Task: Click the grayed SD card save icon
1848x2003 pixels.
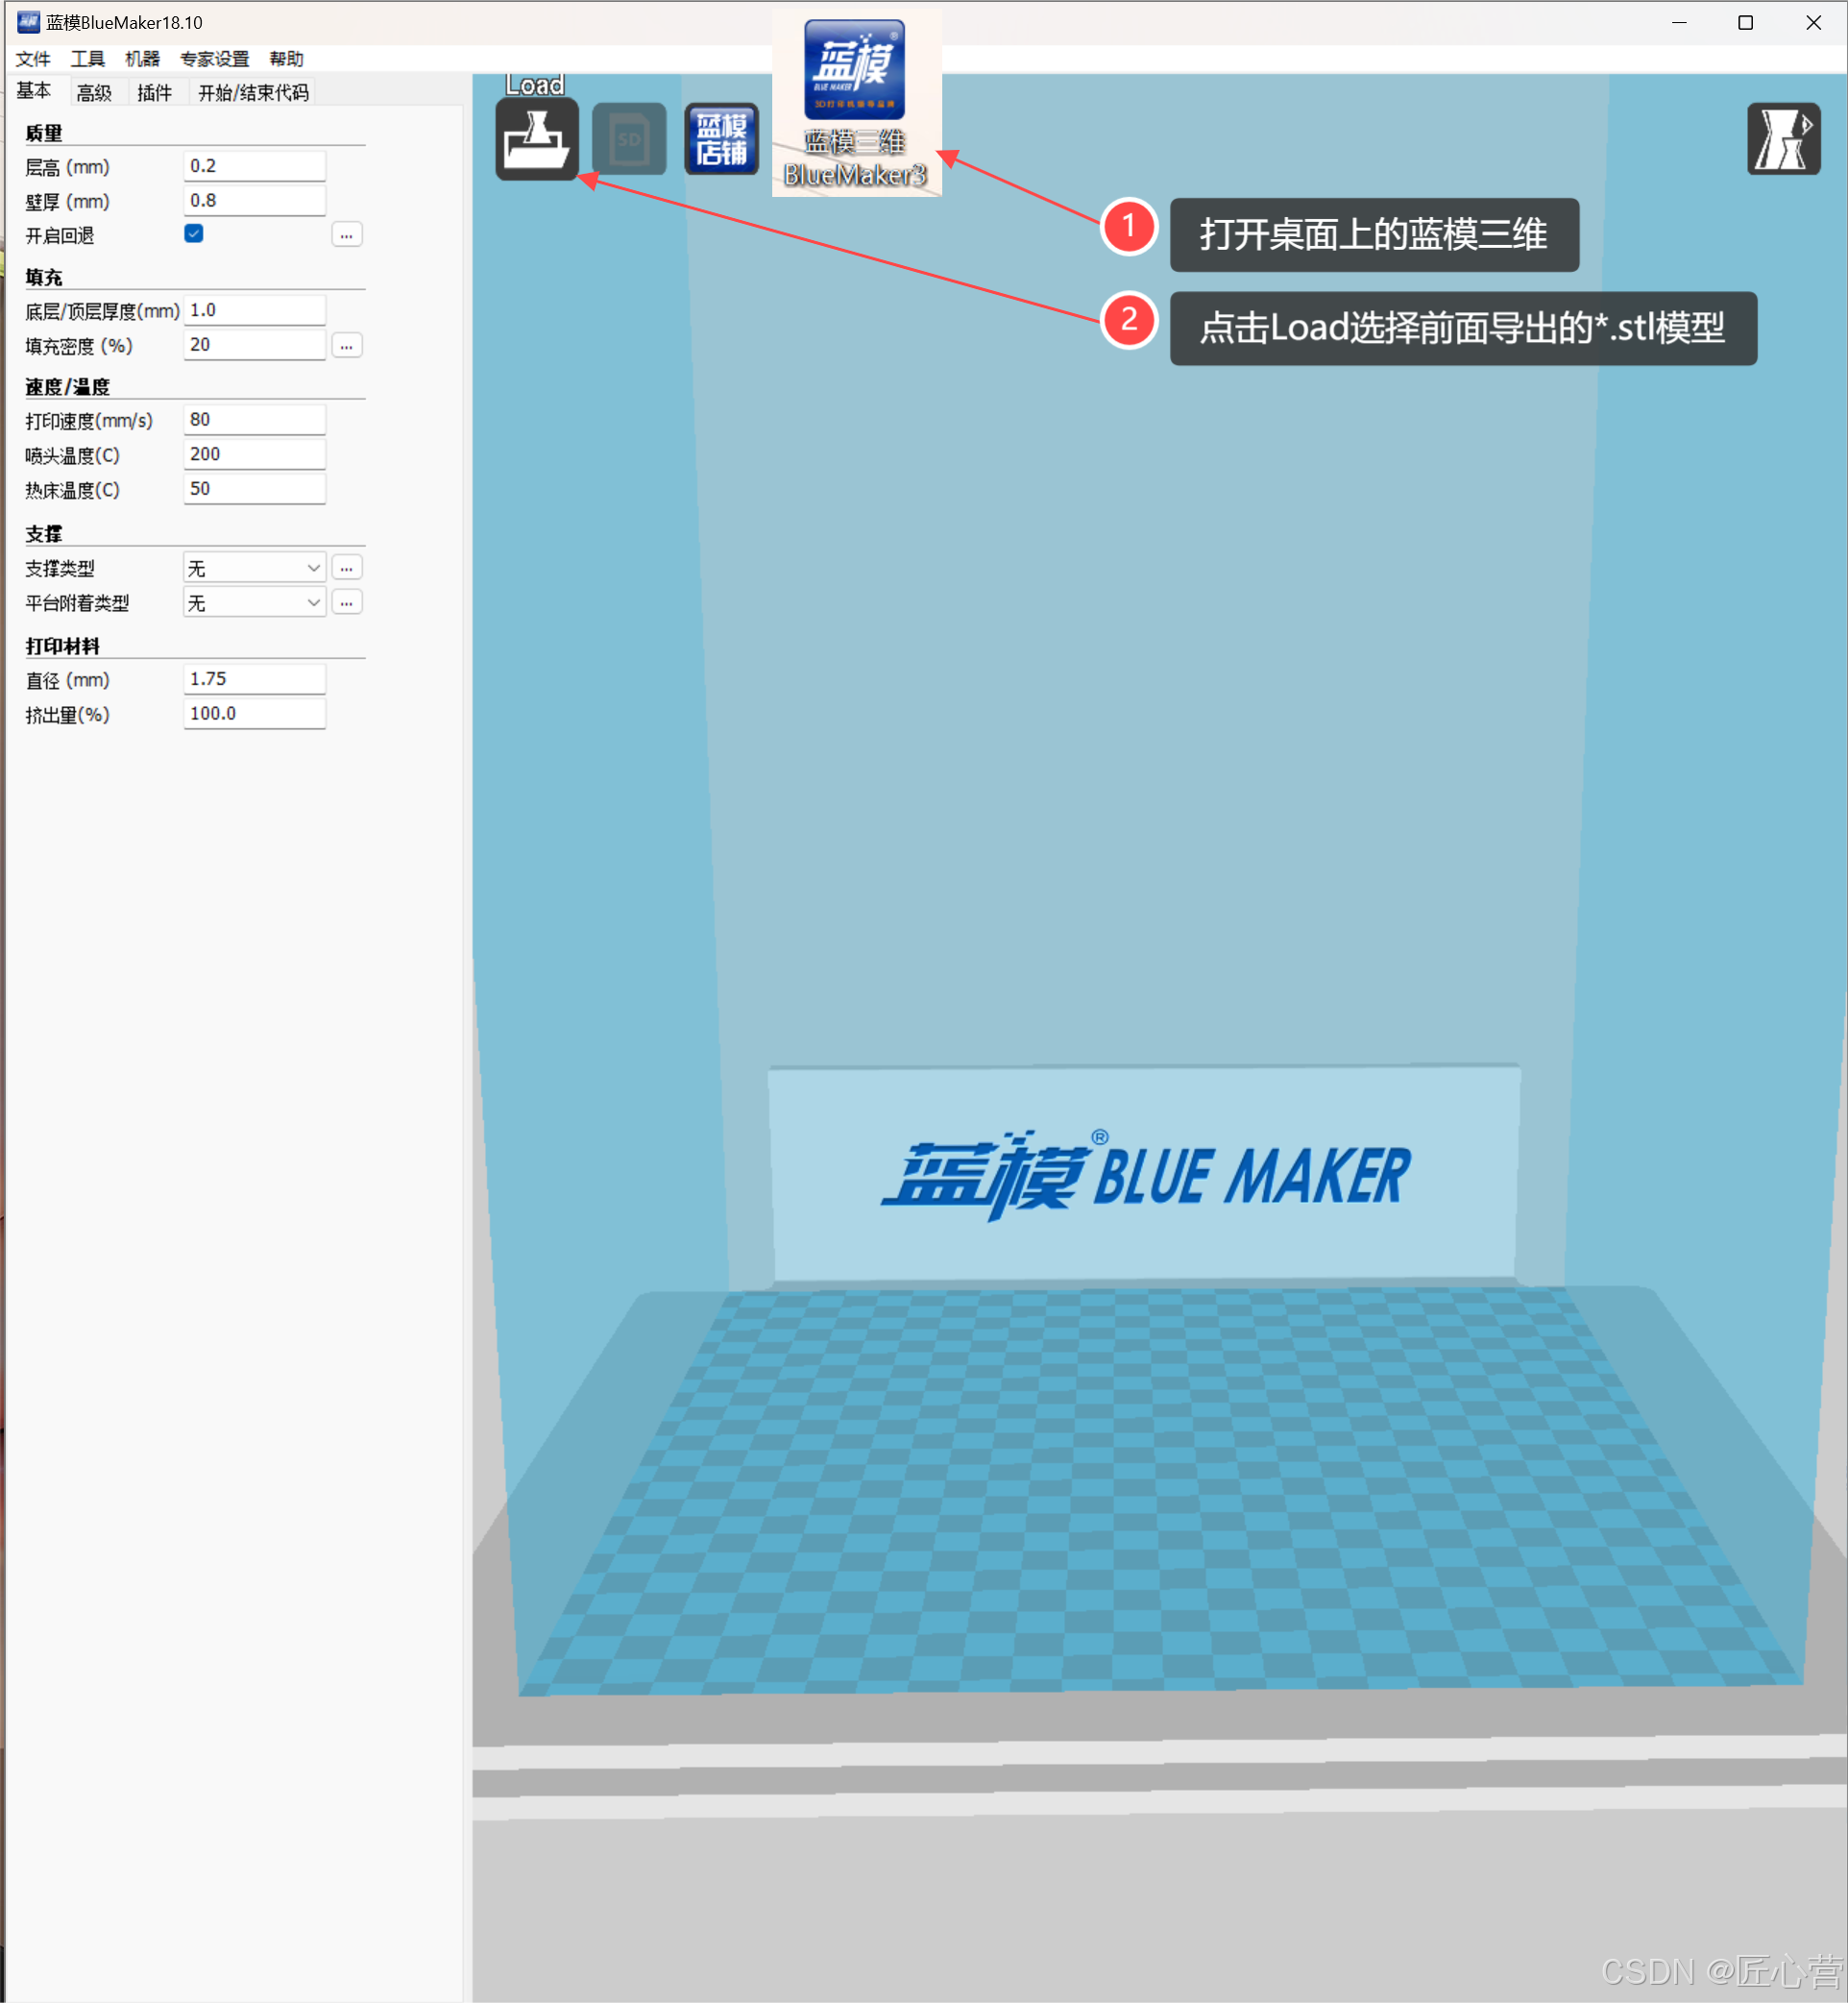Action: coord(628,140)
